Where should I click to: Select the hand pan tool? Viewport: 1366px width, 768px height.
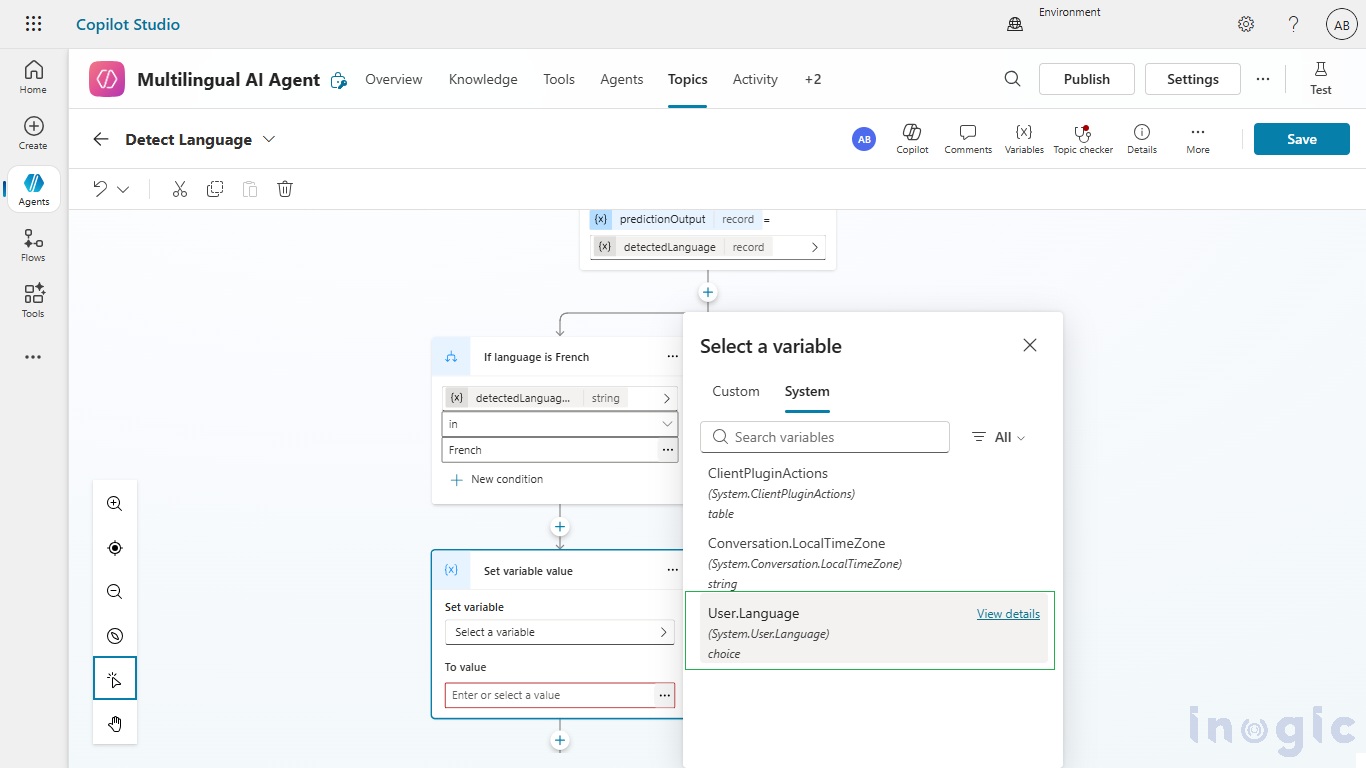click(115, 723)
